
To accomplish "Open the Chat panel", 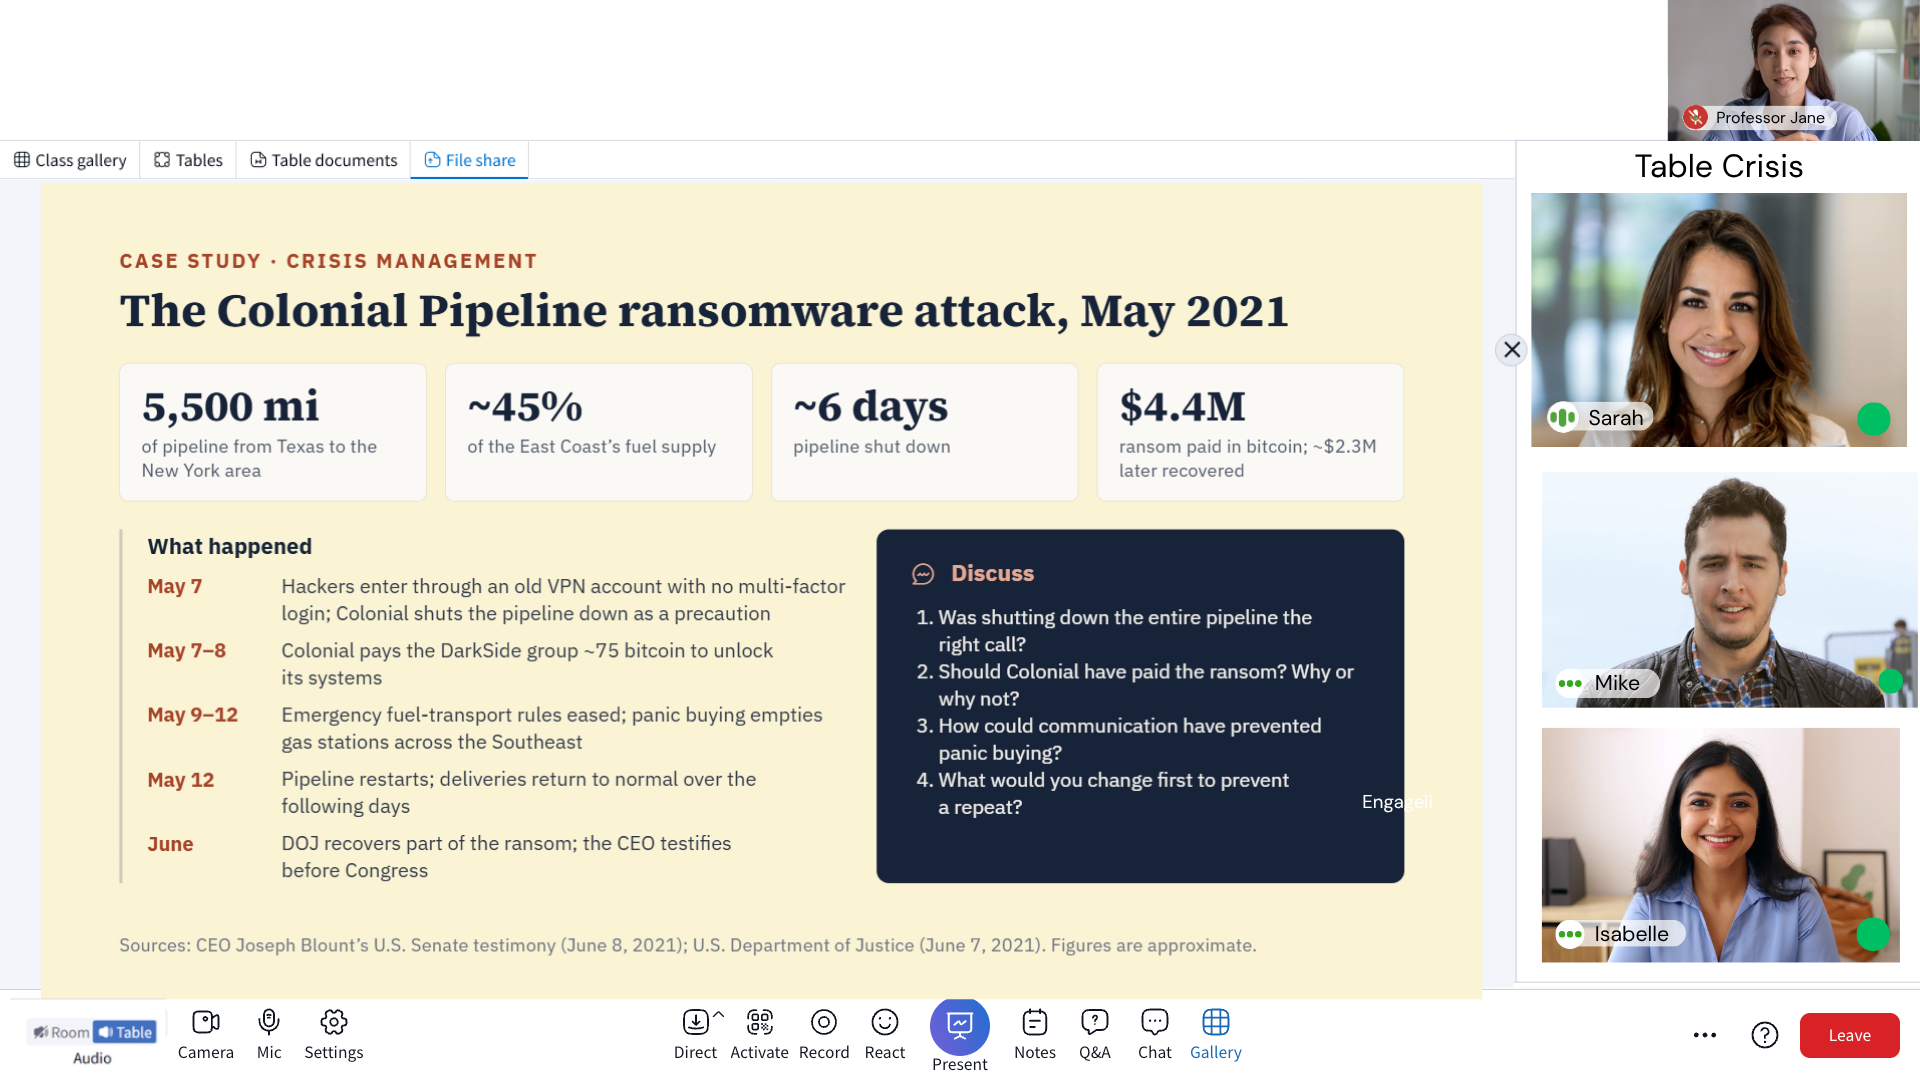I will [1155, 1035].
